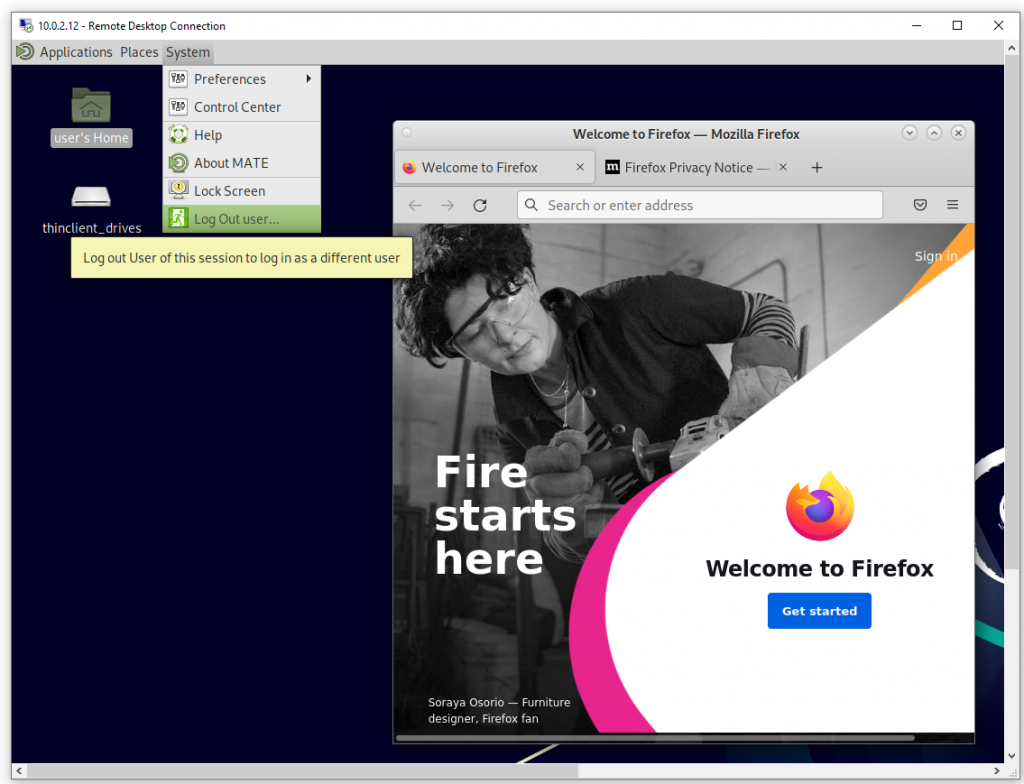Click the Soraya Osorio caption text
The height and width of the screenshot is (784, 1024).
coord(499,710)
